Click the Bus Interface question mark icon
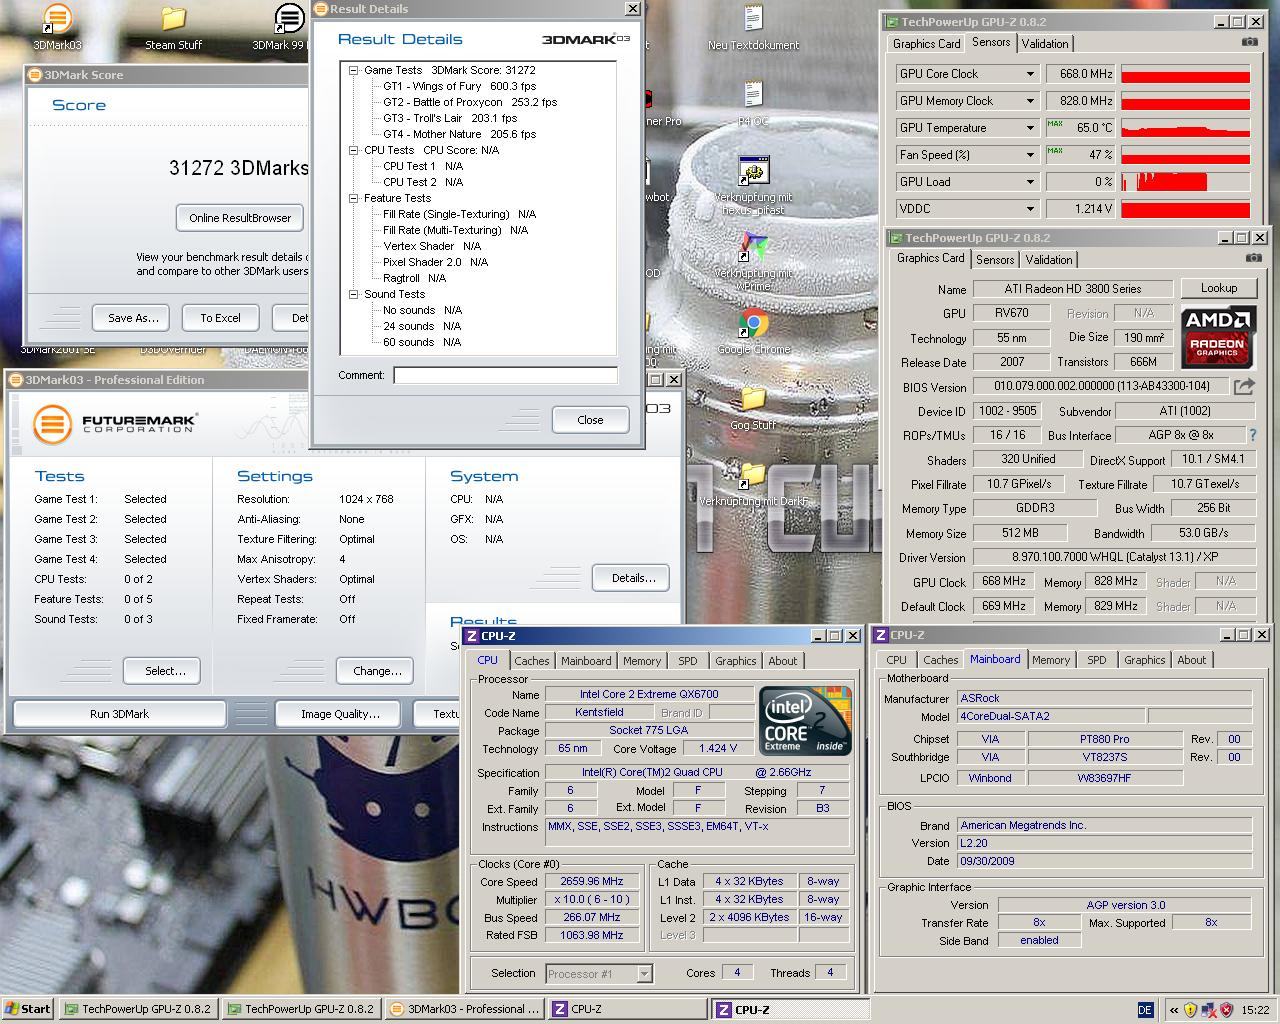Screen dimensions: 1280x1024 pos(1252,435)
